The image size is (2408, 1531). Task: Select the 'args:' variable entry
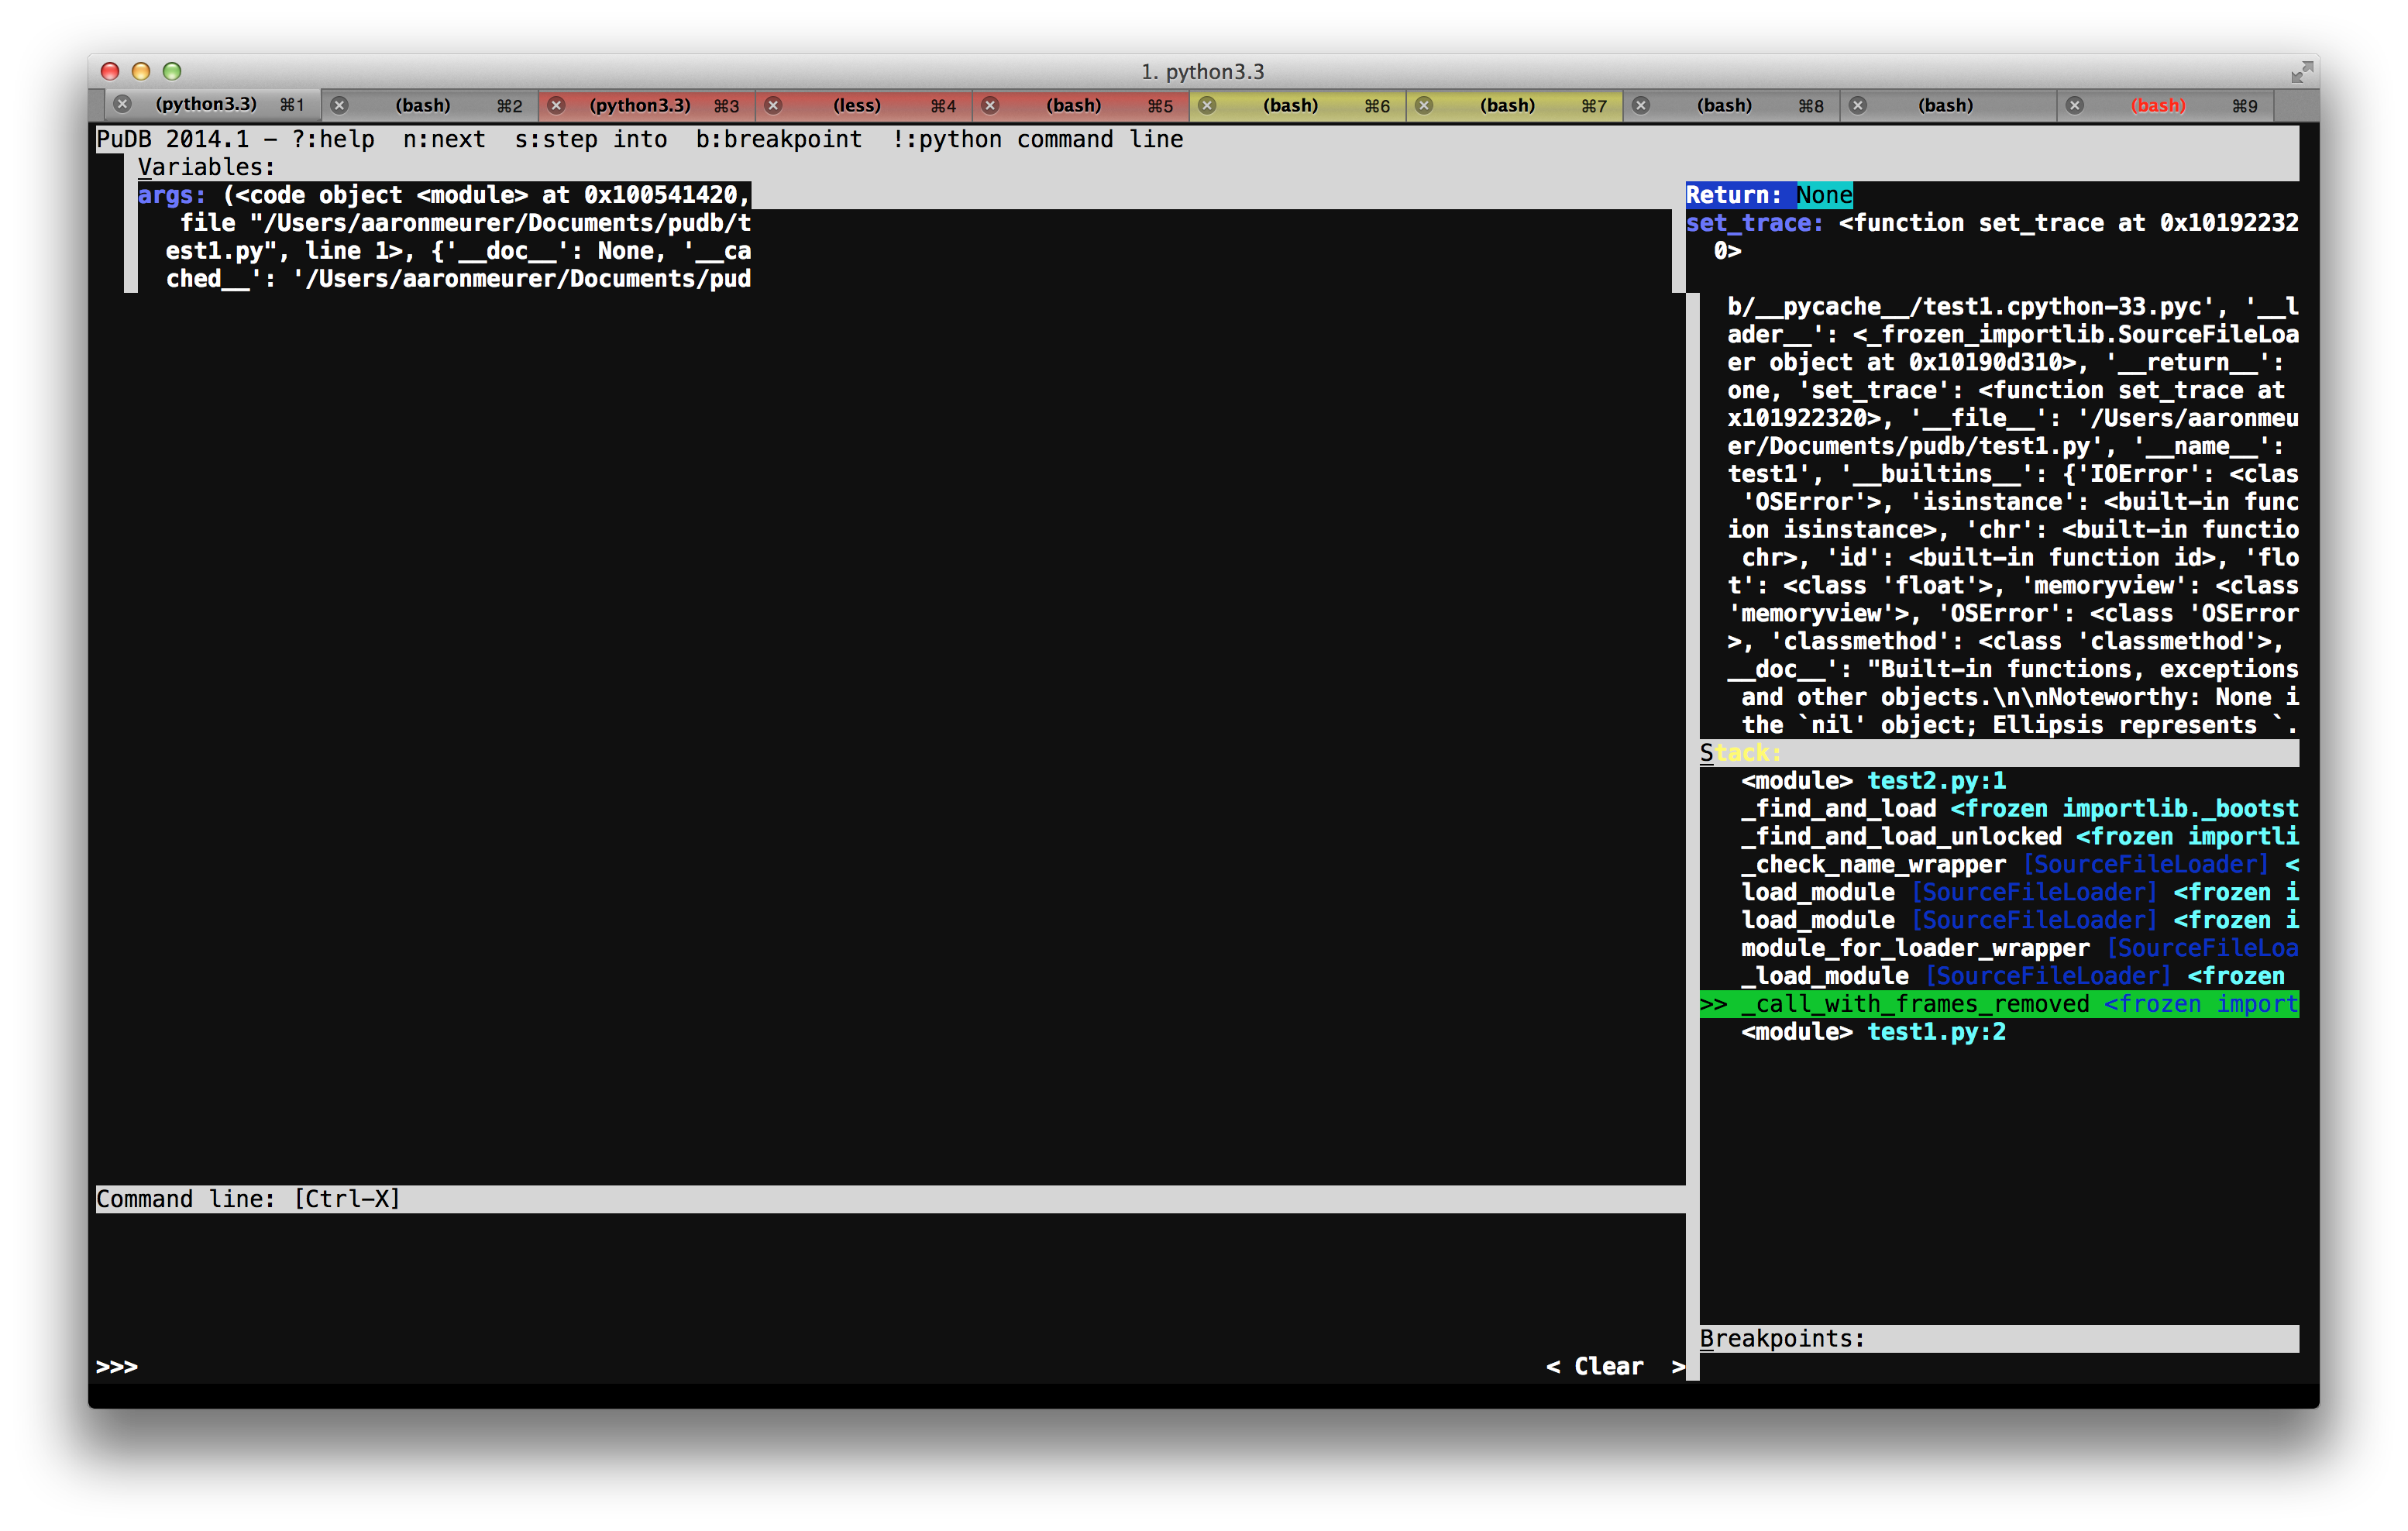[x=444, y=237]
